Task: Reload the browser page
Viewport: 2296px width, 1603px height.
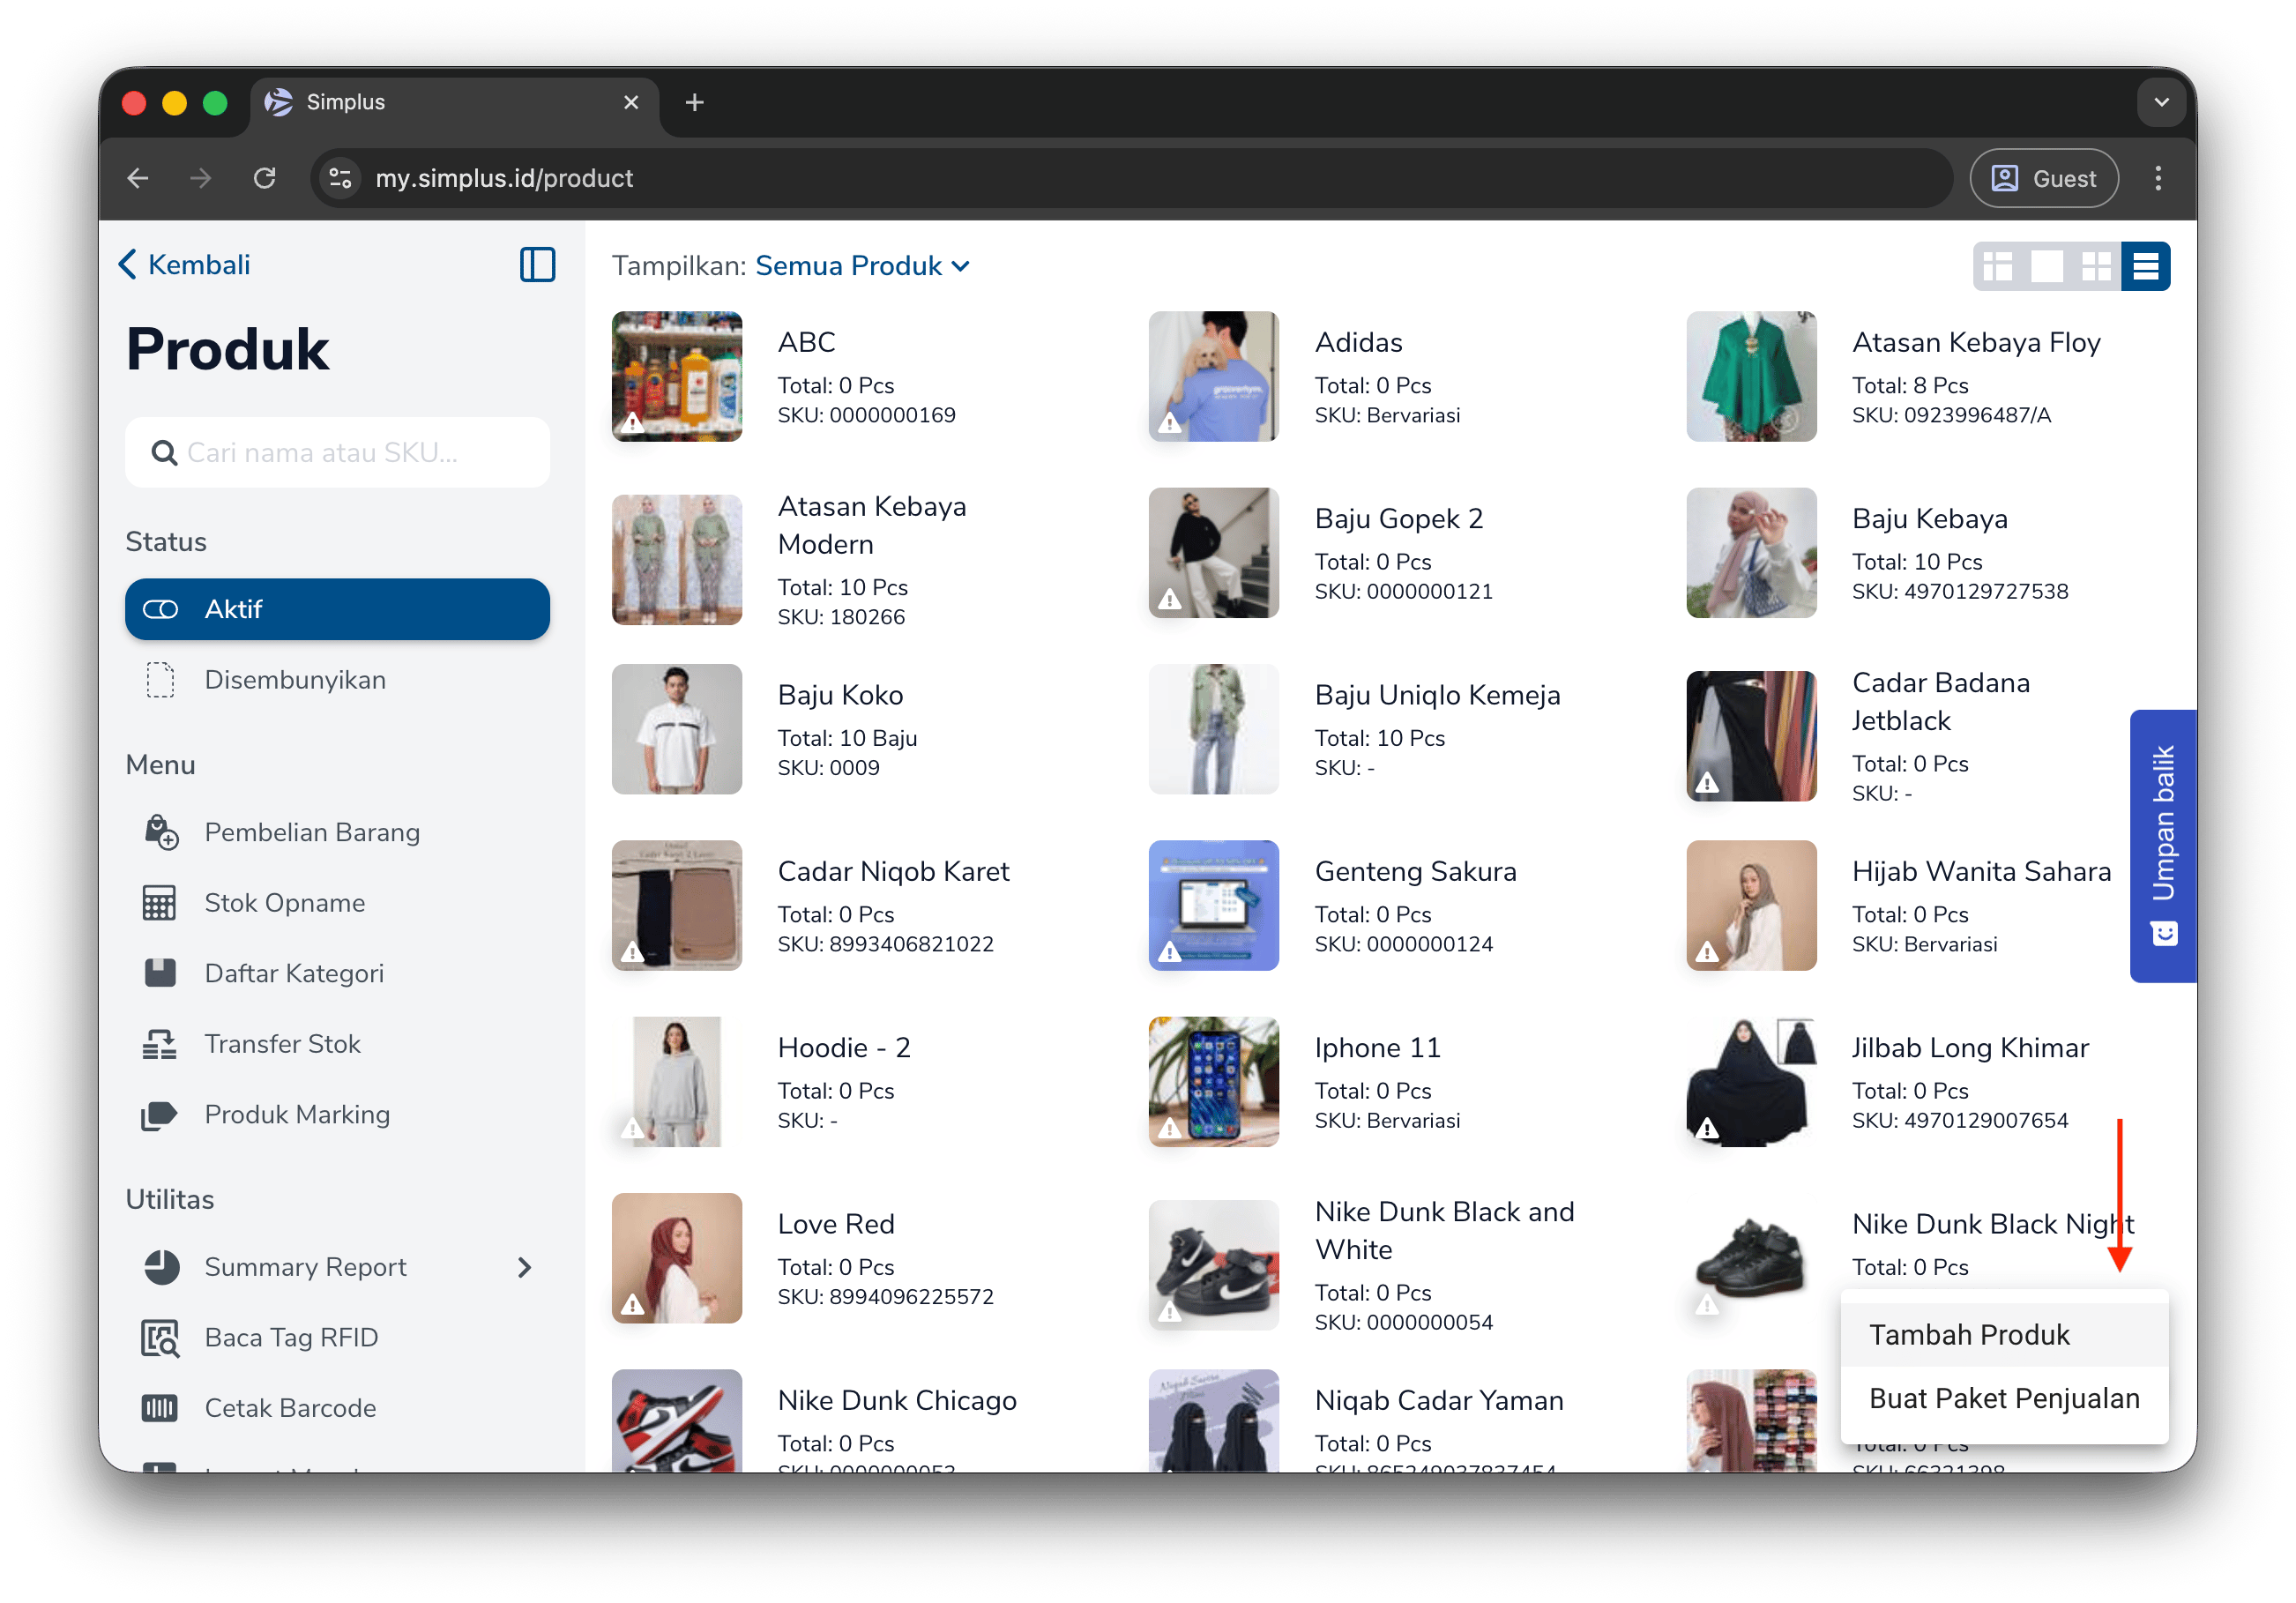Action: pos(264,178)
